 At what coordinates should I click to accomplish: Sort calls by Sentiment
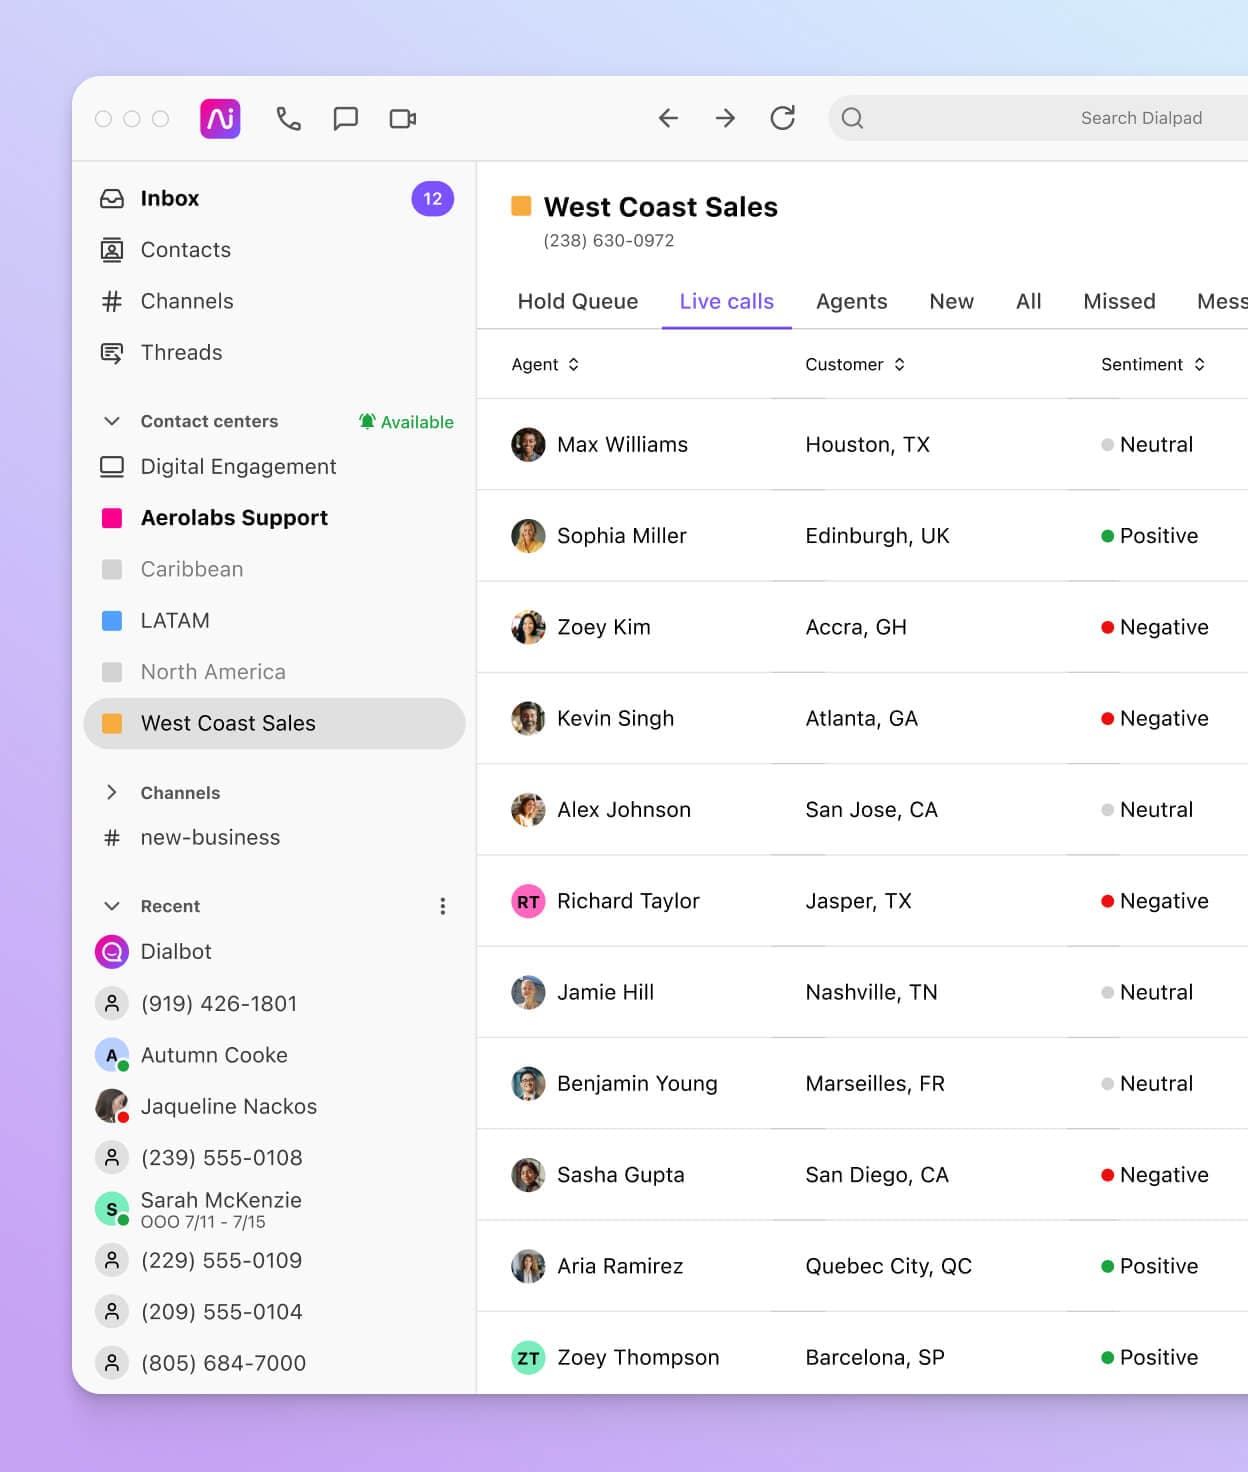(1200, 364)
